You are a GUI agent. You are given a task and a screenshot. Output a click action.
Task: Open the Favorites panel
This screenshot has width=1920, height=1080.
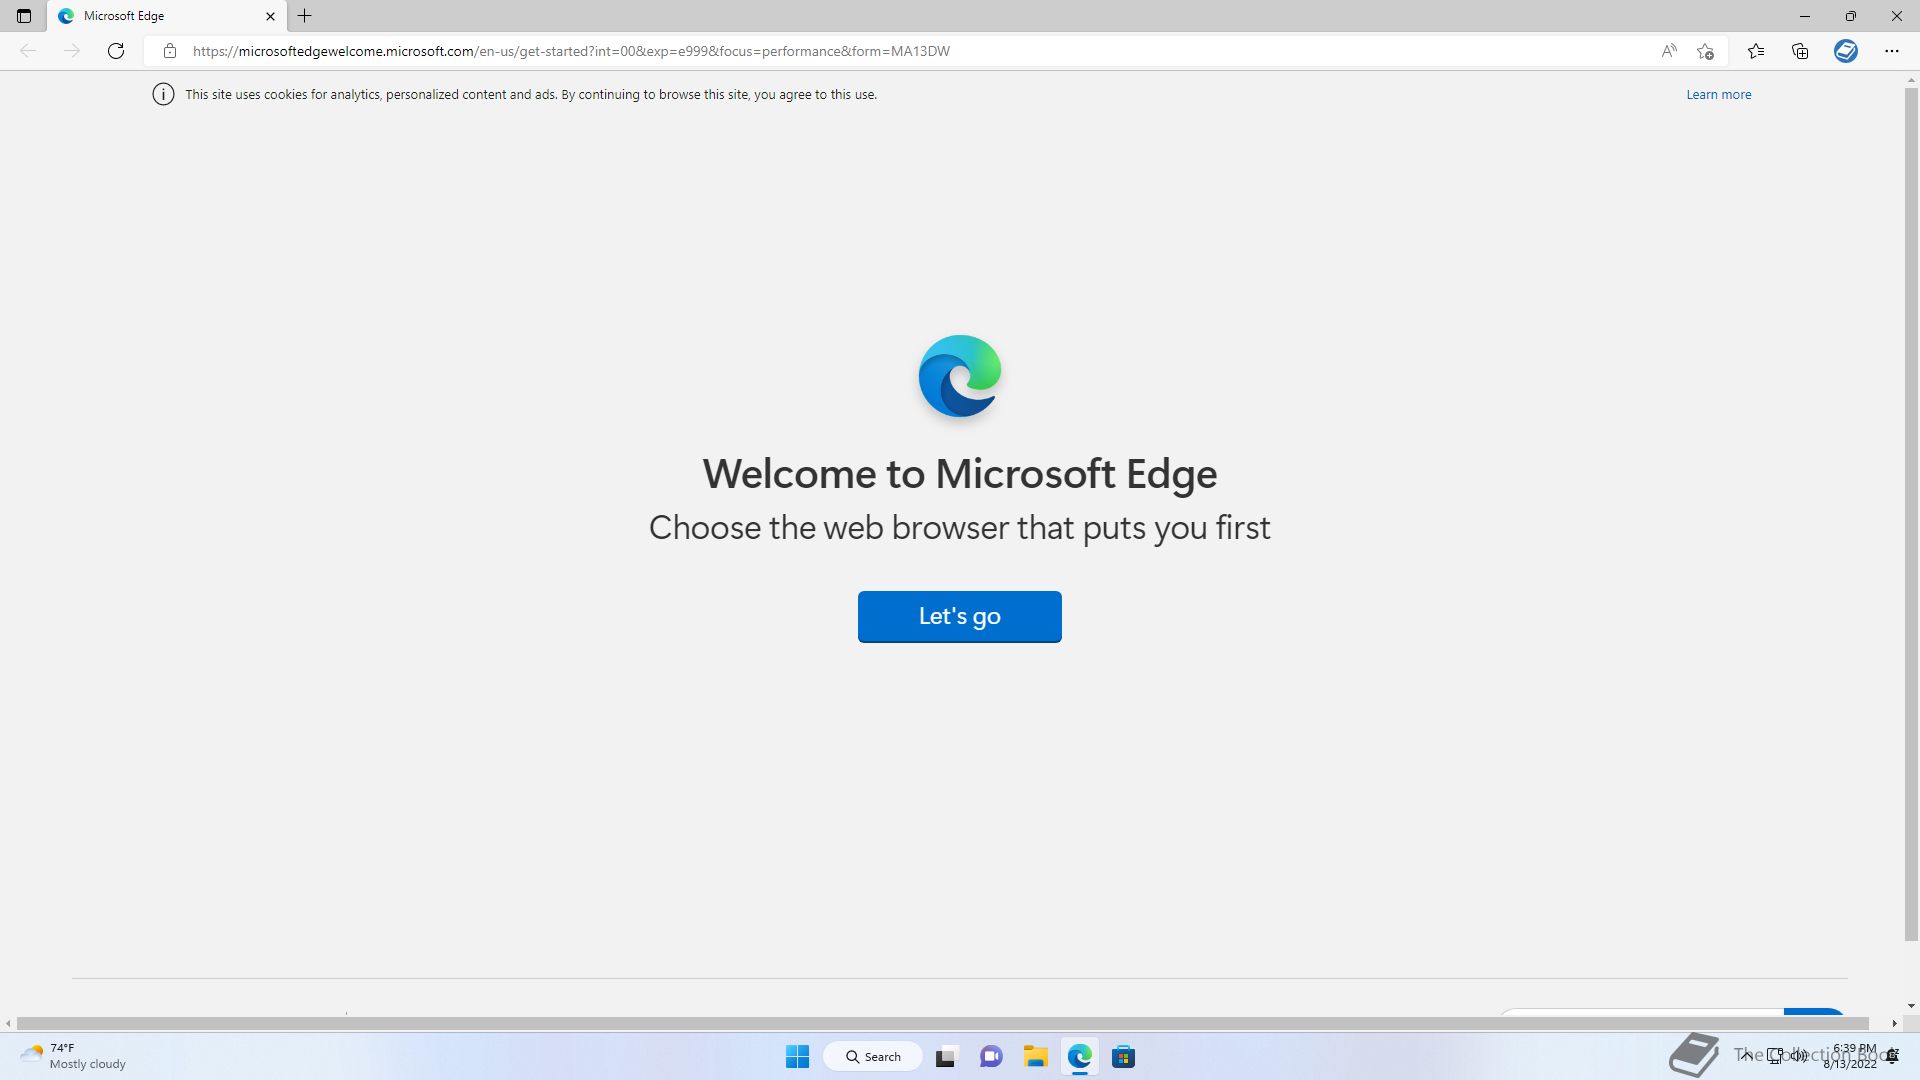coord(1756,51)
